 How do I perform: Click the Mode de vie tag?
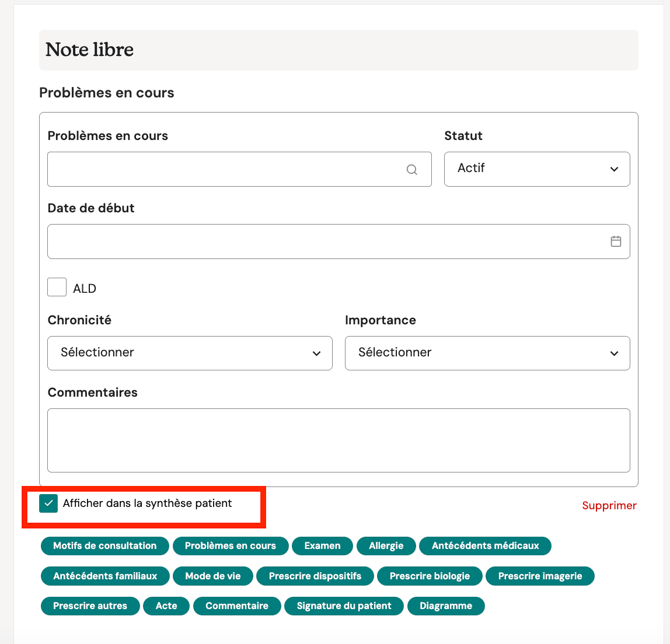[x=213, y=576]
